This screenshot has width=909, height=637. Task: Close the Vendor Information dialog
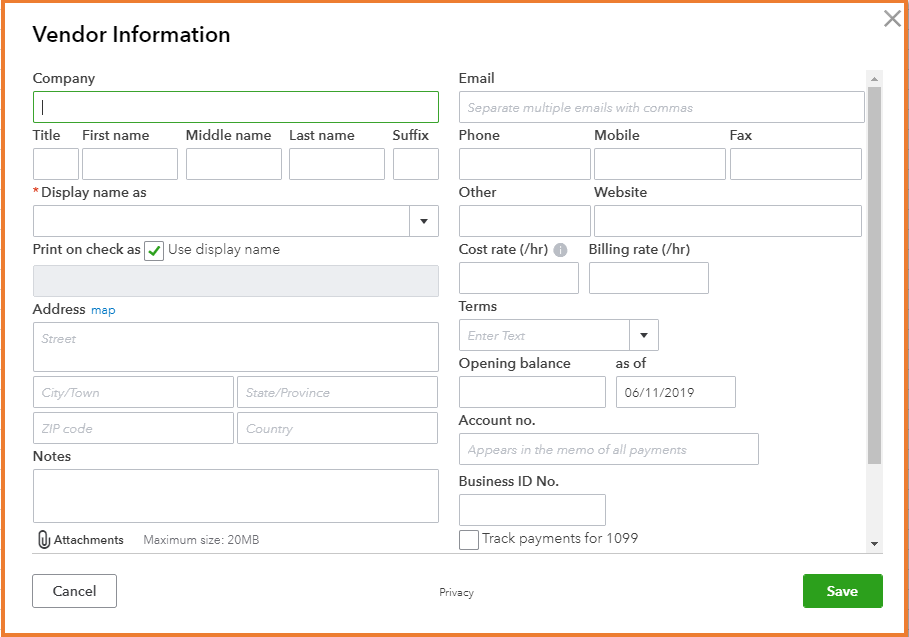[x=892, y=19]
